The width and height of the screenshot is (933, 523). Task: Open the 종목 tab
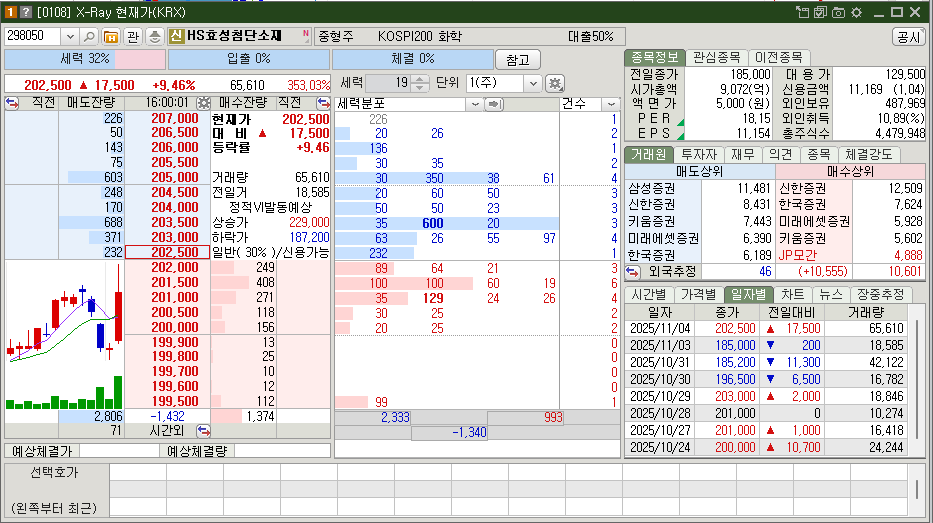[819, 154]
